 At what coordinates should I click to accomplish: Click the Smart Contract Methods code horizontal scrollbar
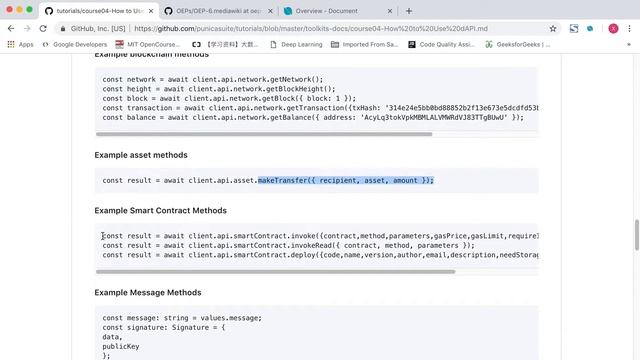pos(276,272)
